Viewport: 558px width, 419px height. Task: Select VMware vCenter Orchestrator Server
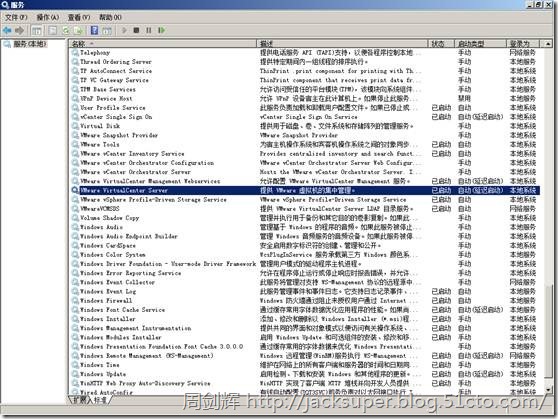(x=135, y=172)
